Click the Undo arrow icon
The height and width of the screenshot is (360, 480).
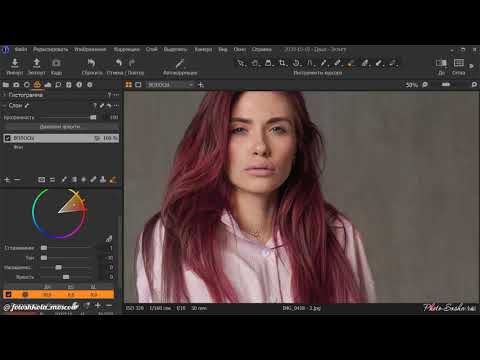coord(119,63)
